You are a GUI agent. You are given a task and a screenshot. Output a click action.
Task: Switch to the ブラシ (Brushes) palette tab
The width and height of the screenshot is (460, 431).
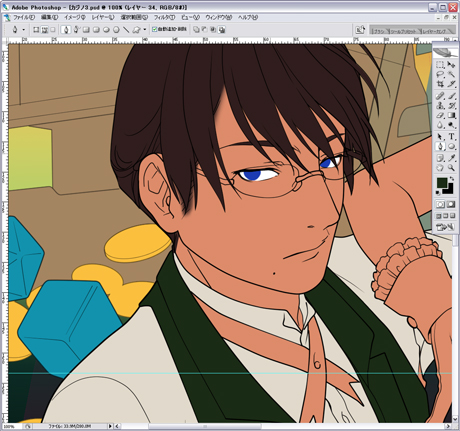click(379, 31)
